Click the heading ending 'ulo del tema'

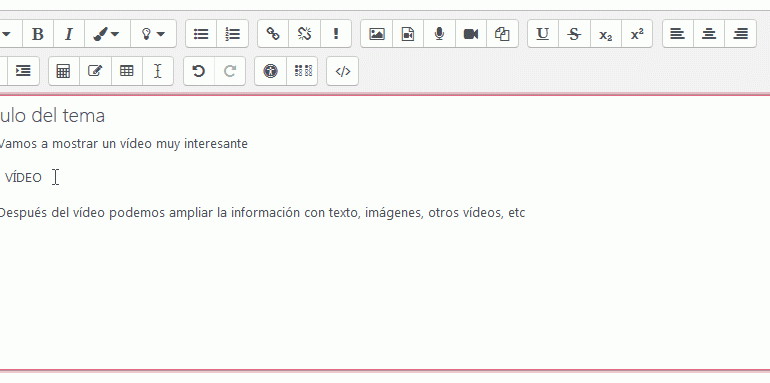pyautogui.click(x=52, y=116)
